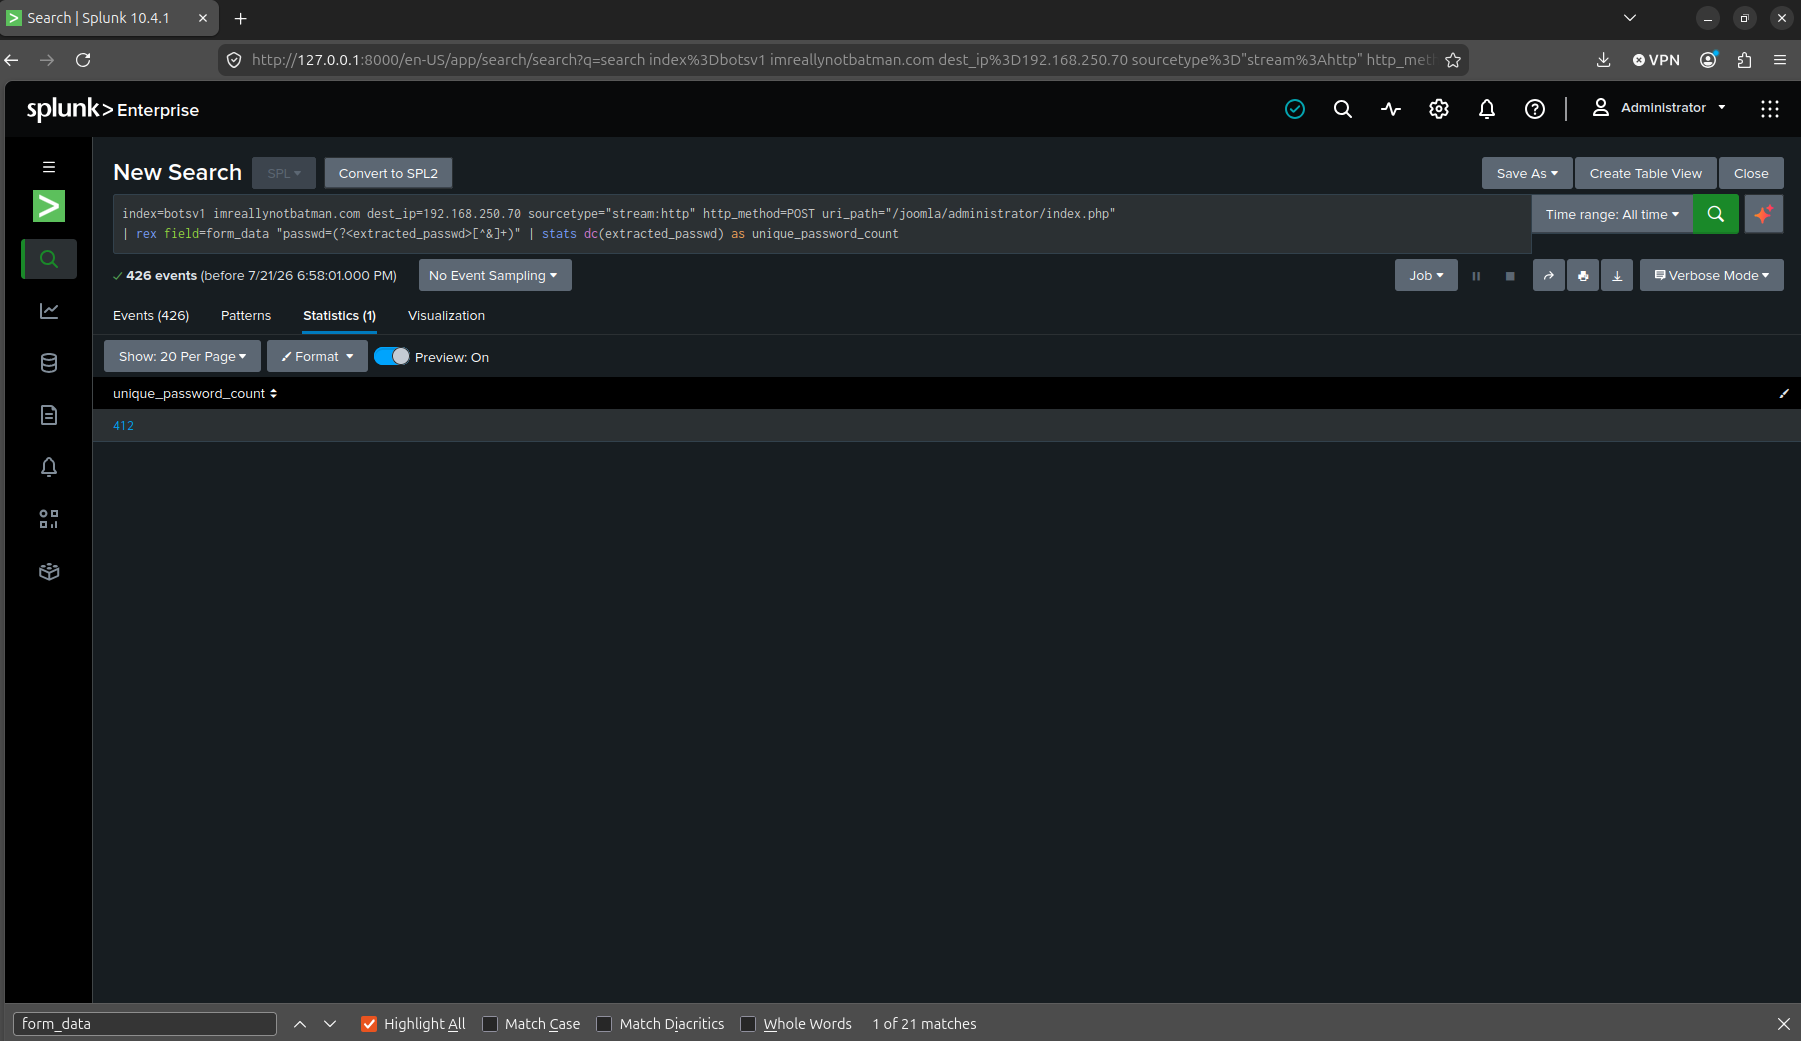Click the Close search button

click(x=1751, y=173)
